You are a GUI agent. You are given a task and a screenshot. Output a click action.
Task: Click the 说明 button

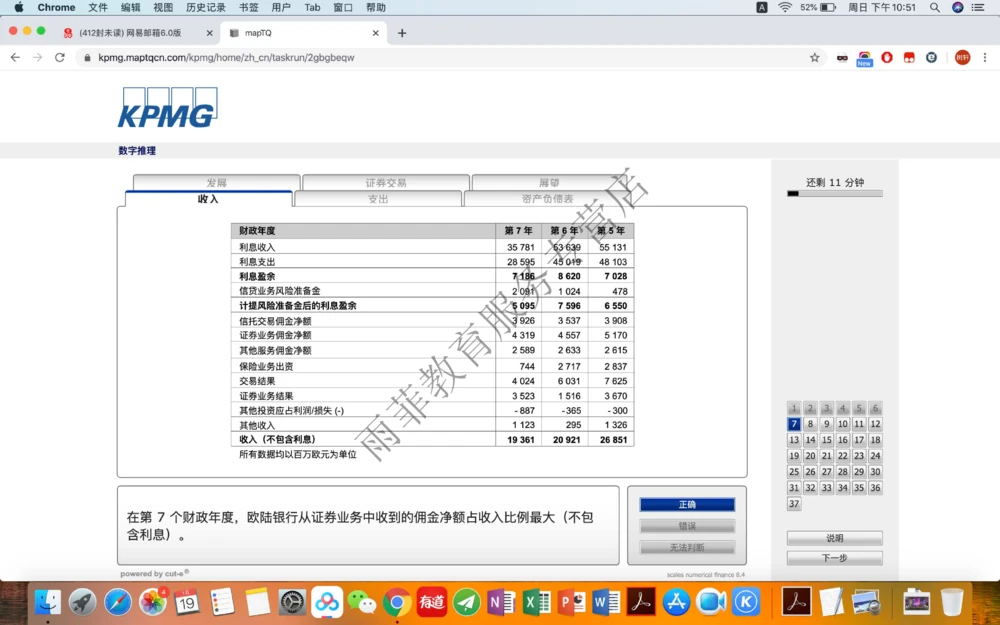click(x=834, y=537)
